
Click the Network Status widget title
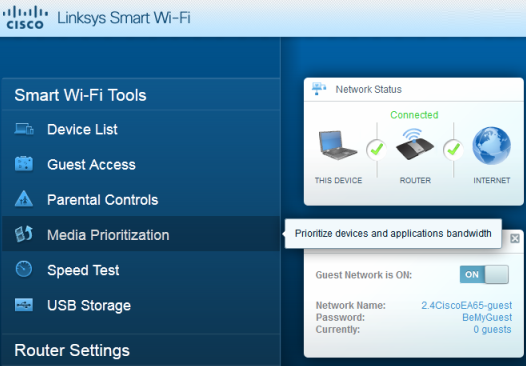point(368,89)
